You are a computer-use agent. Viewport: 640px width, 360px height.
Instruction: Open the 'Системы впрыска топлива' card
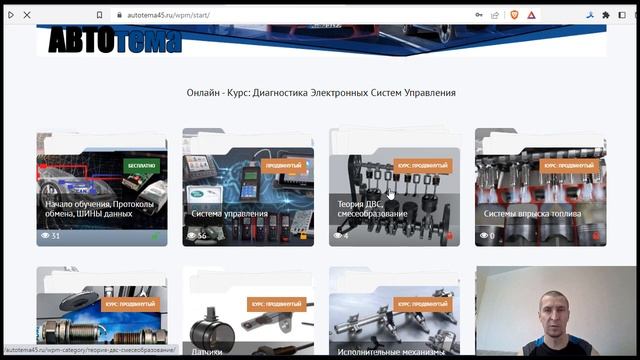(x=540, y=187)
